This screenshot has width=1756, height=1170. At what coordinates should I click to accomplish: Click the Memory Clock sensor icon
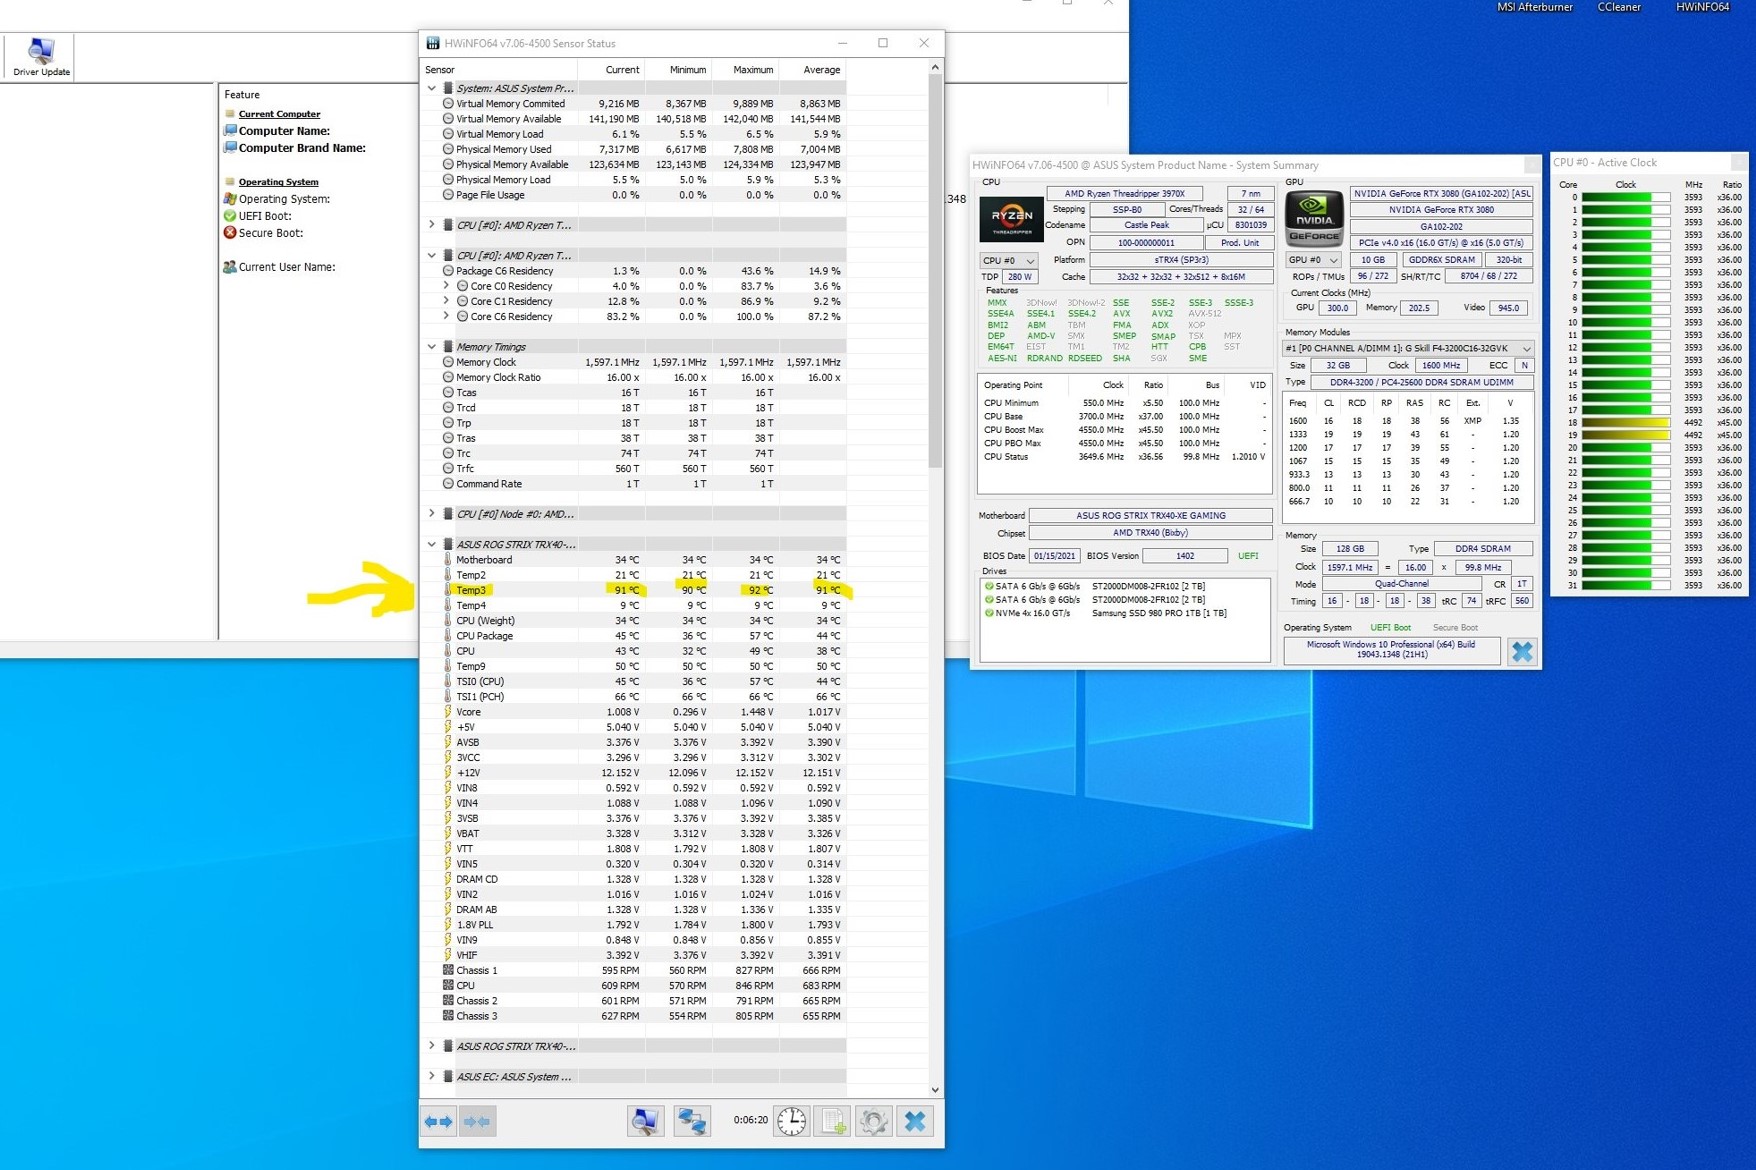click(448, 362)
